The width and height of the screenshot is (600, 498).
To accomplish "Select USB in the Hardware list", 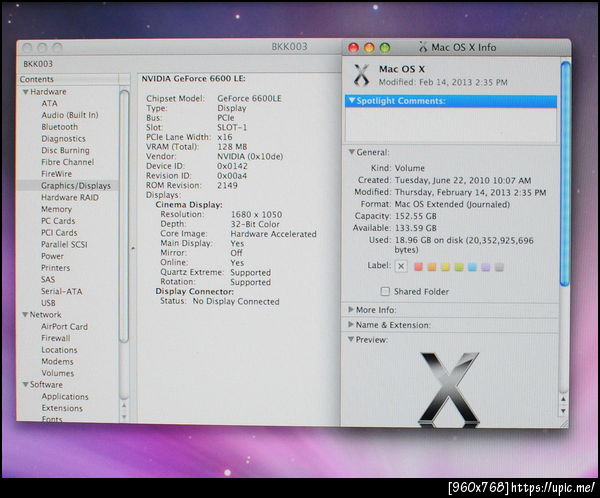I will (48, 303).
